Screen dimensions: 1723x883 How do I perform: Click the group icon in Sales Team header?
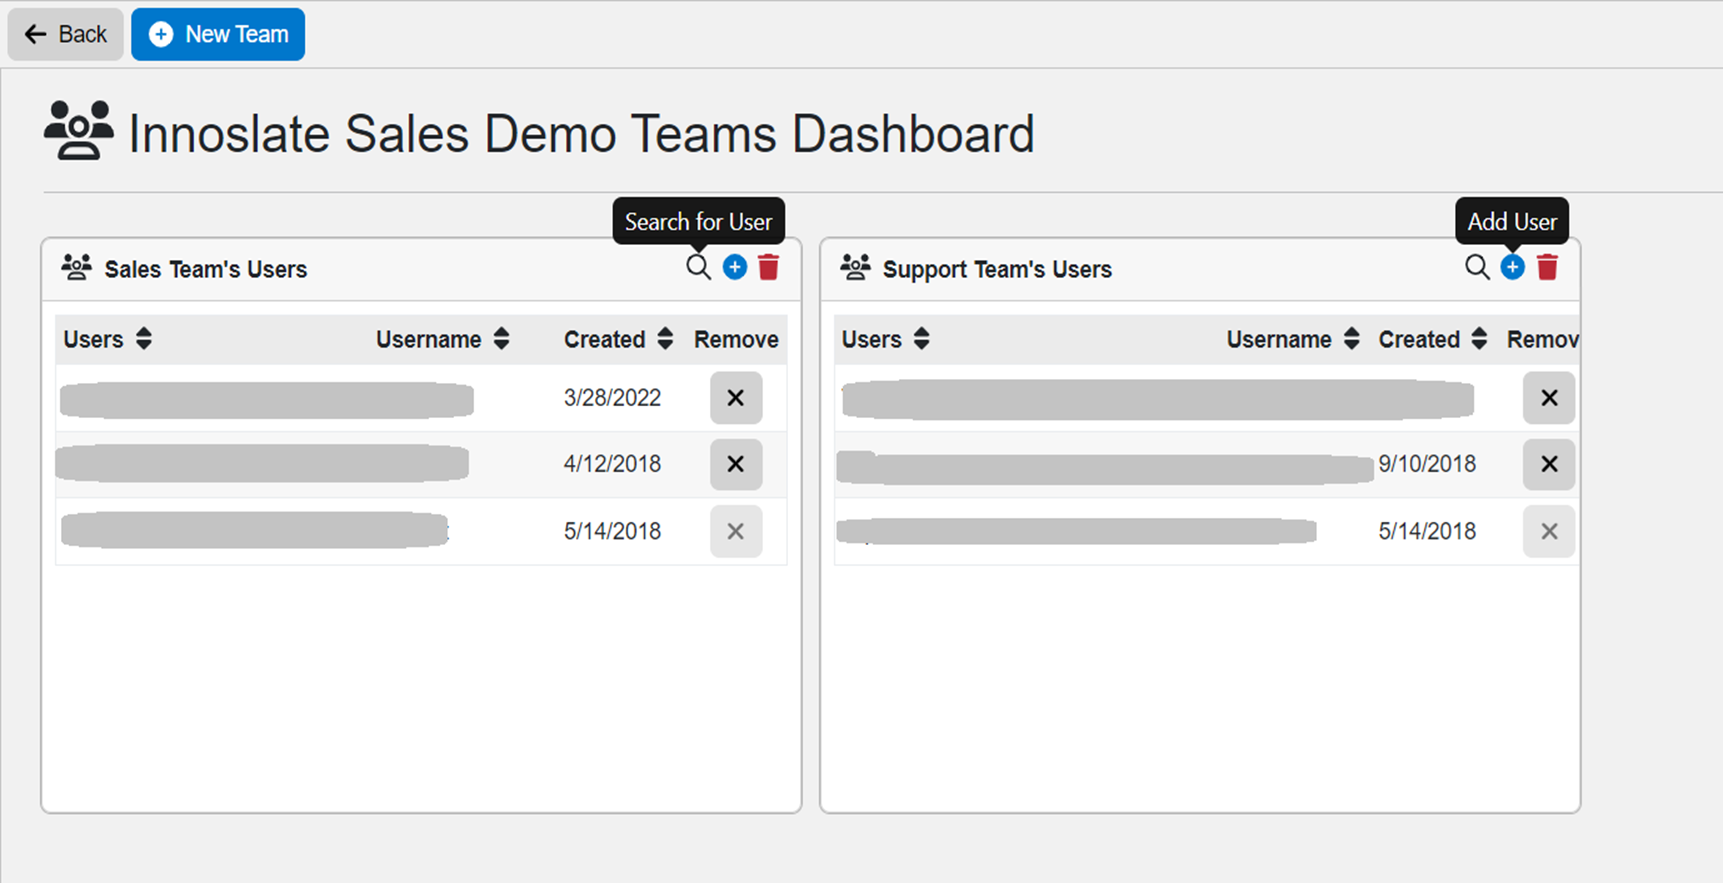tap(76, 267)
